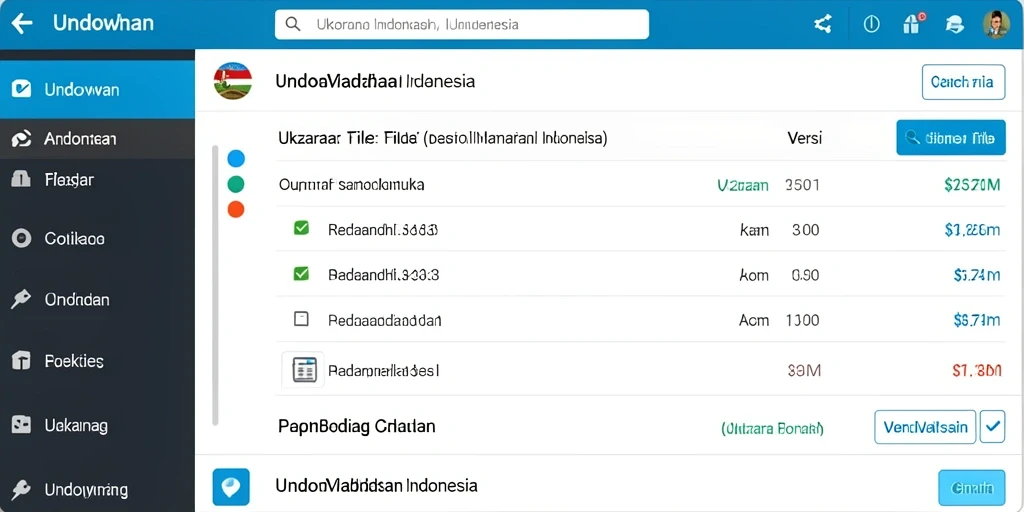Screen dimensions: 1024x512
Task: Open Cotilkaoo sidebar item
Action: click(97, 239)
